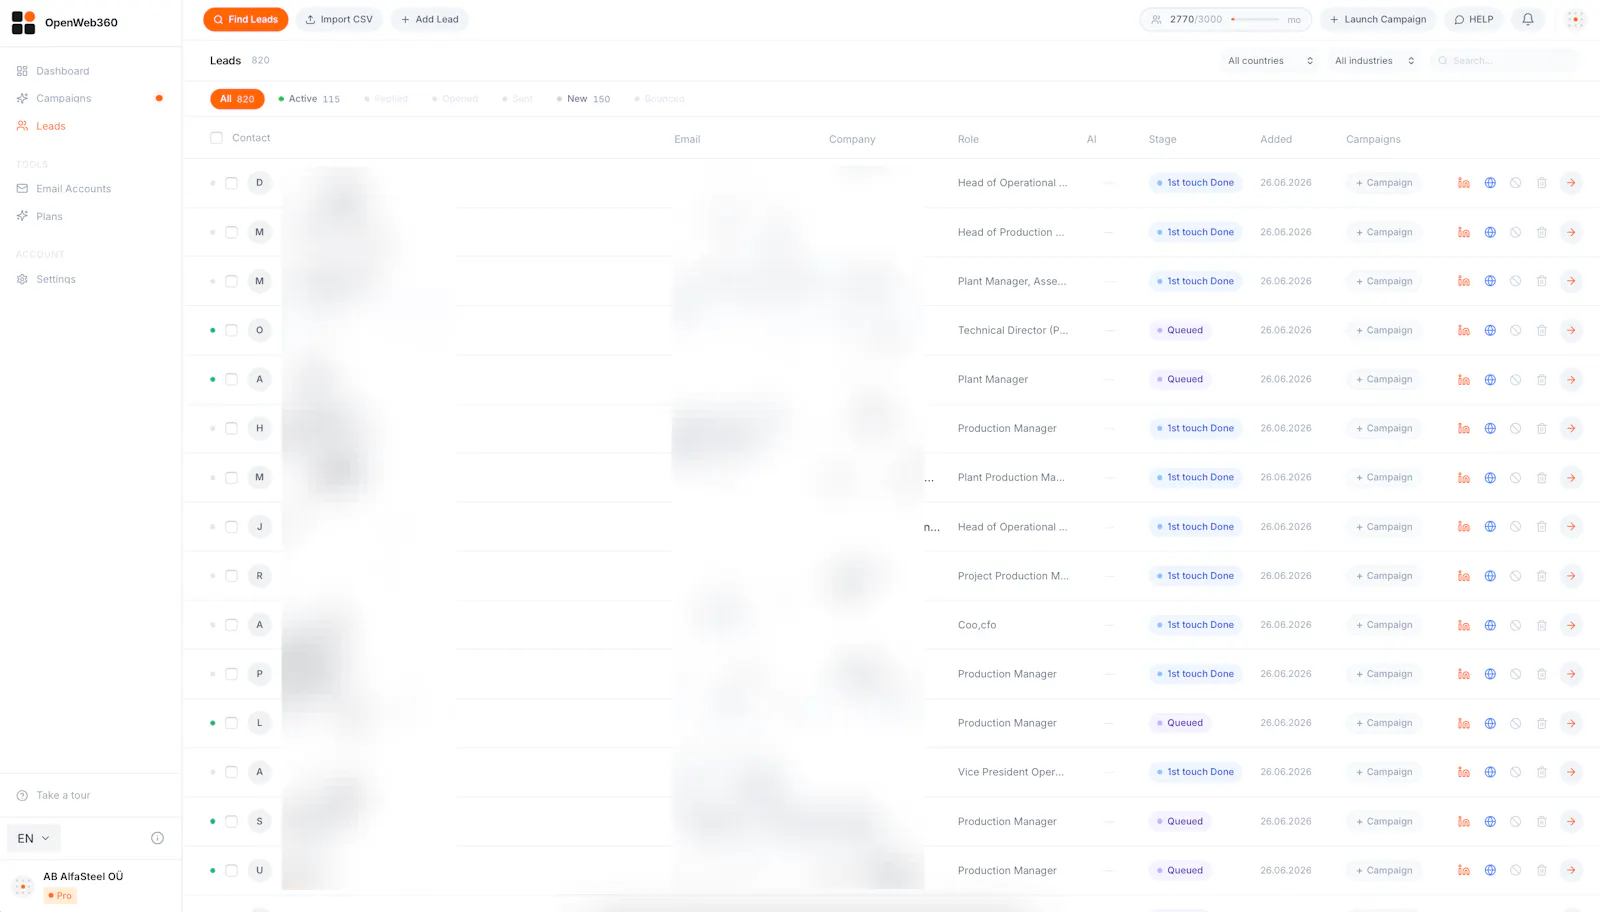Click Stage column header
This screenshot has width=1600, height=912.
coord(1162,139)
